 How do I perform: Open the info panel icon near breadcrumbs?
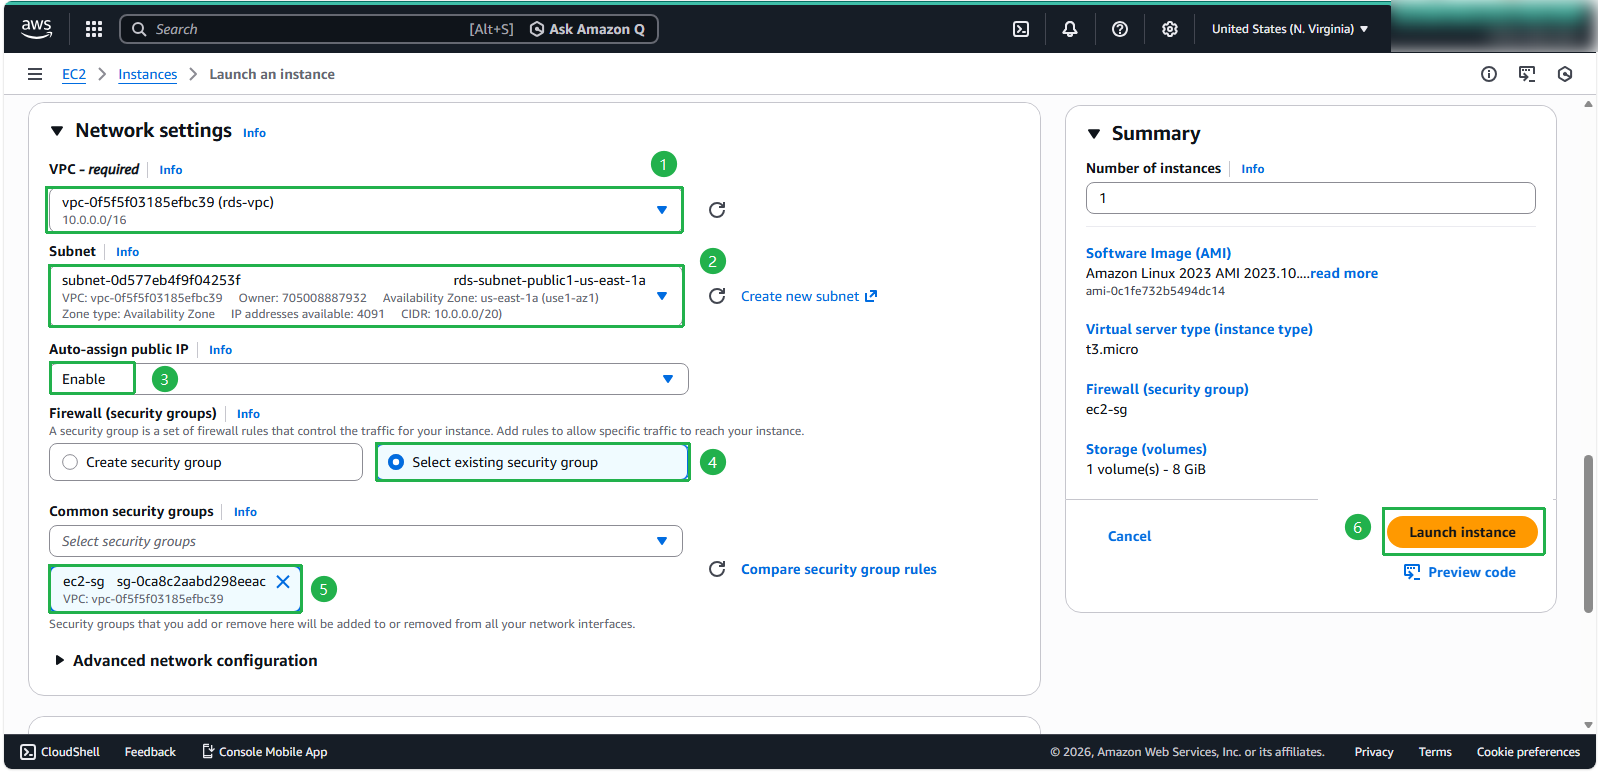point(1489,74)
